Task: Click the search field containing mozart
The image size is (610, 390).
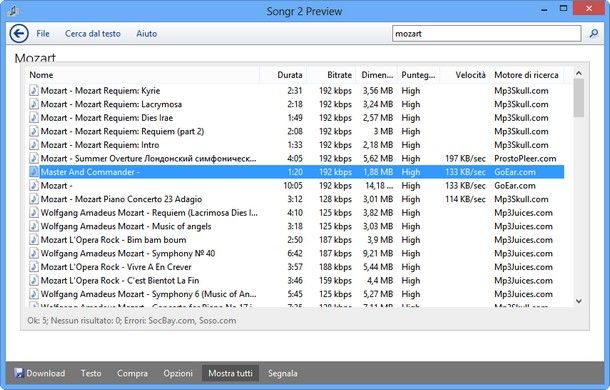Action: click(486, 33)
